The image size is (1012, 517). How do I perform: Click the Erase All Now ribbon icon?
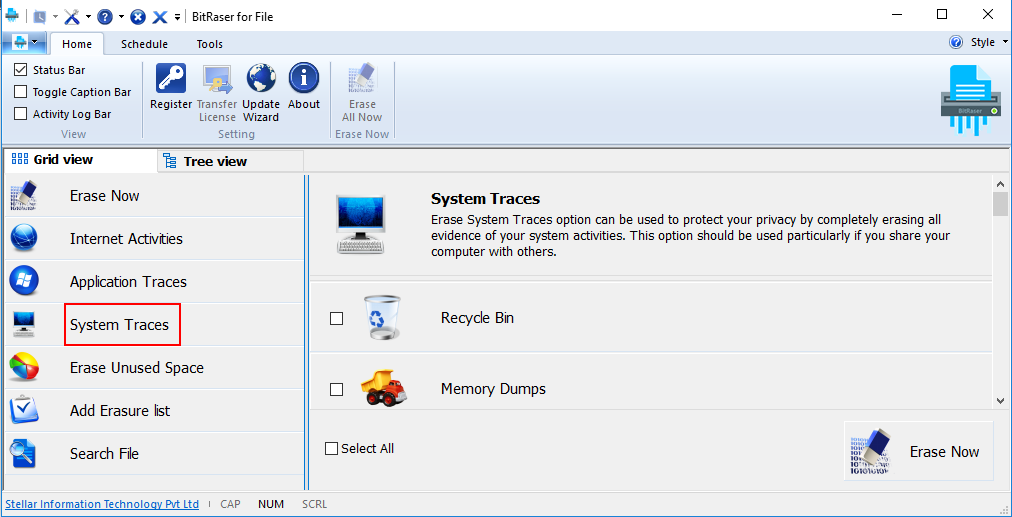click(362, 78)
